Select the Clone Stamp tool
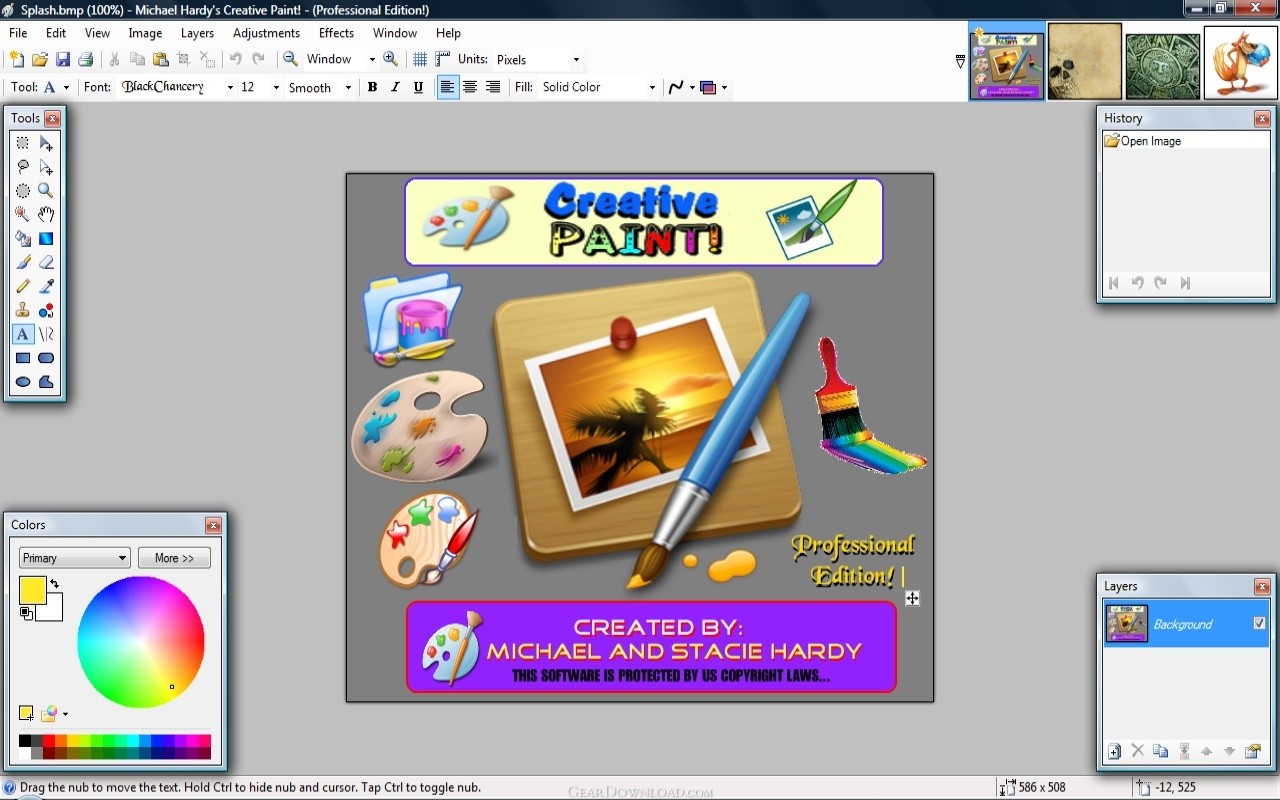The image size is (1280, 800). pos(22,310)
